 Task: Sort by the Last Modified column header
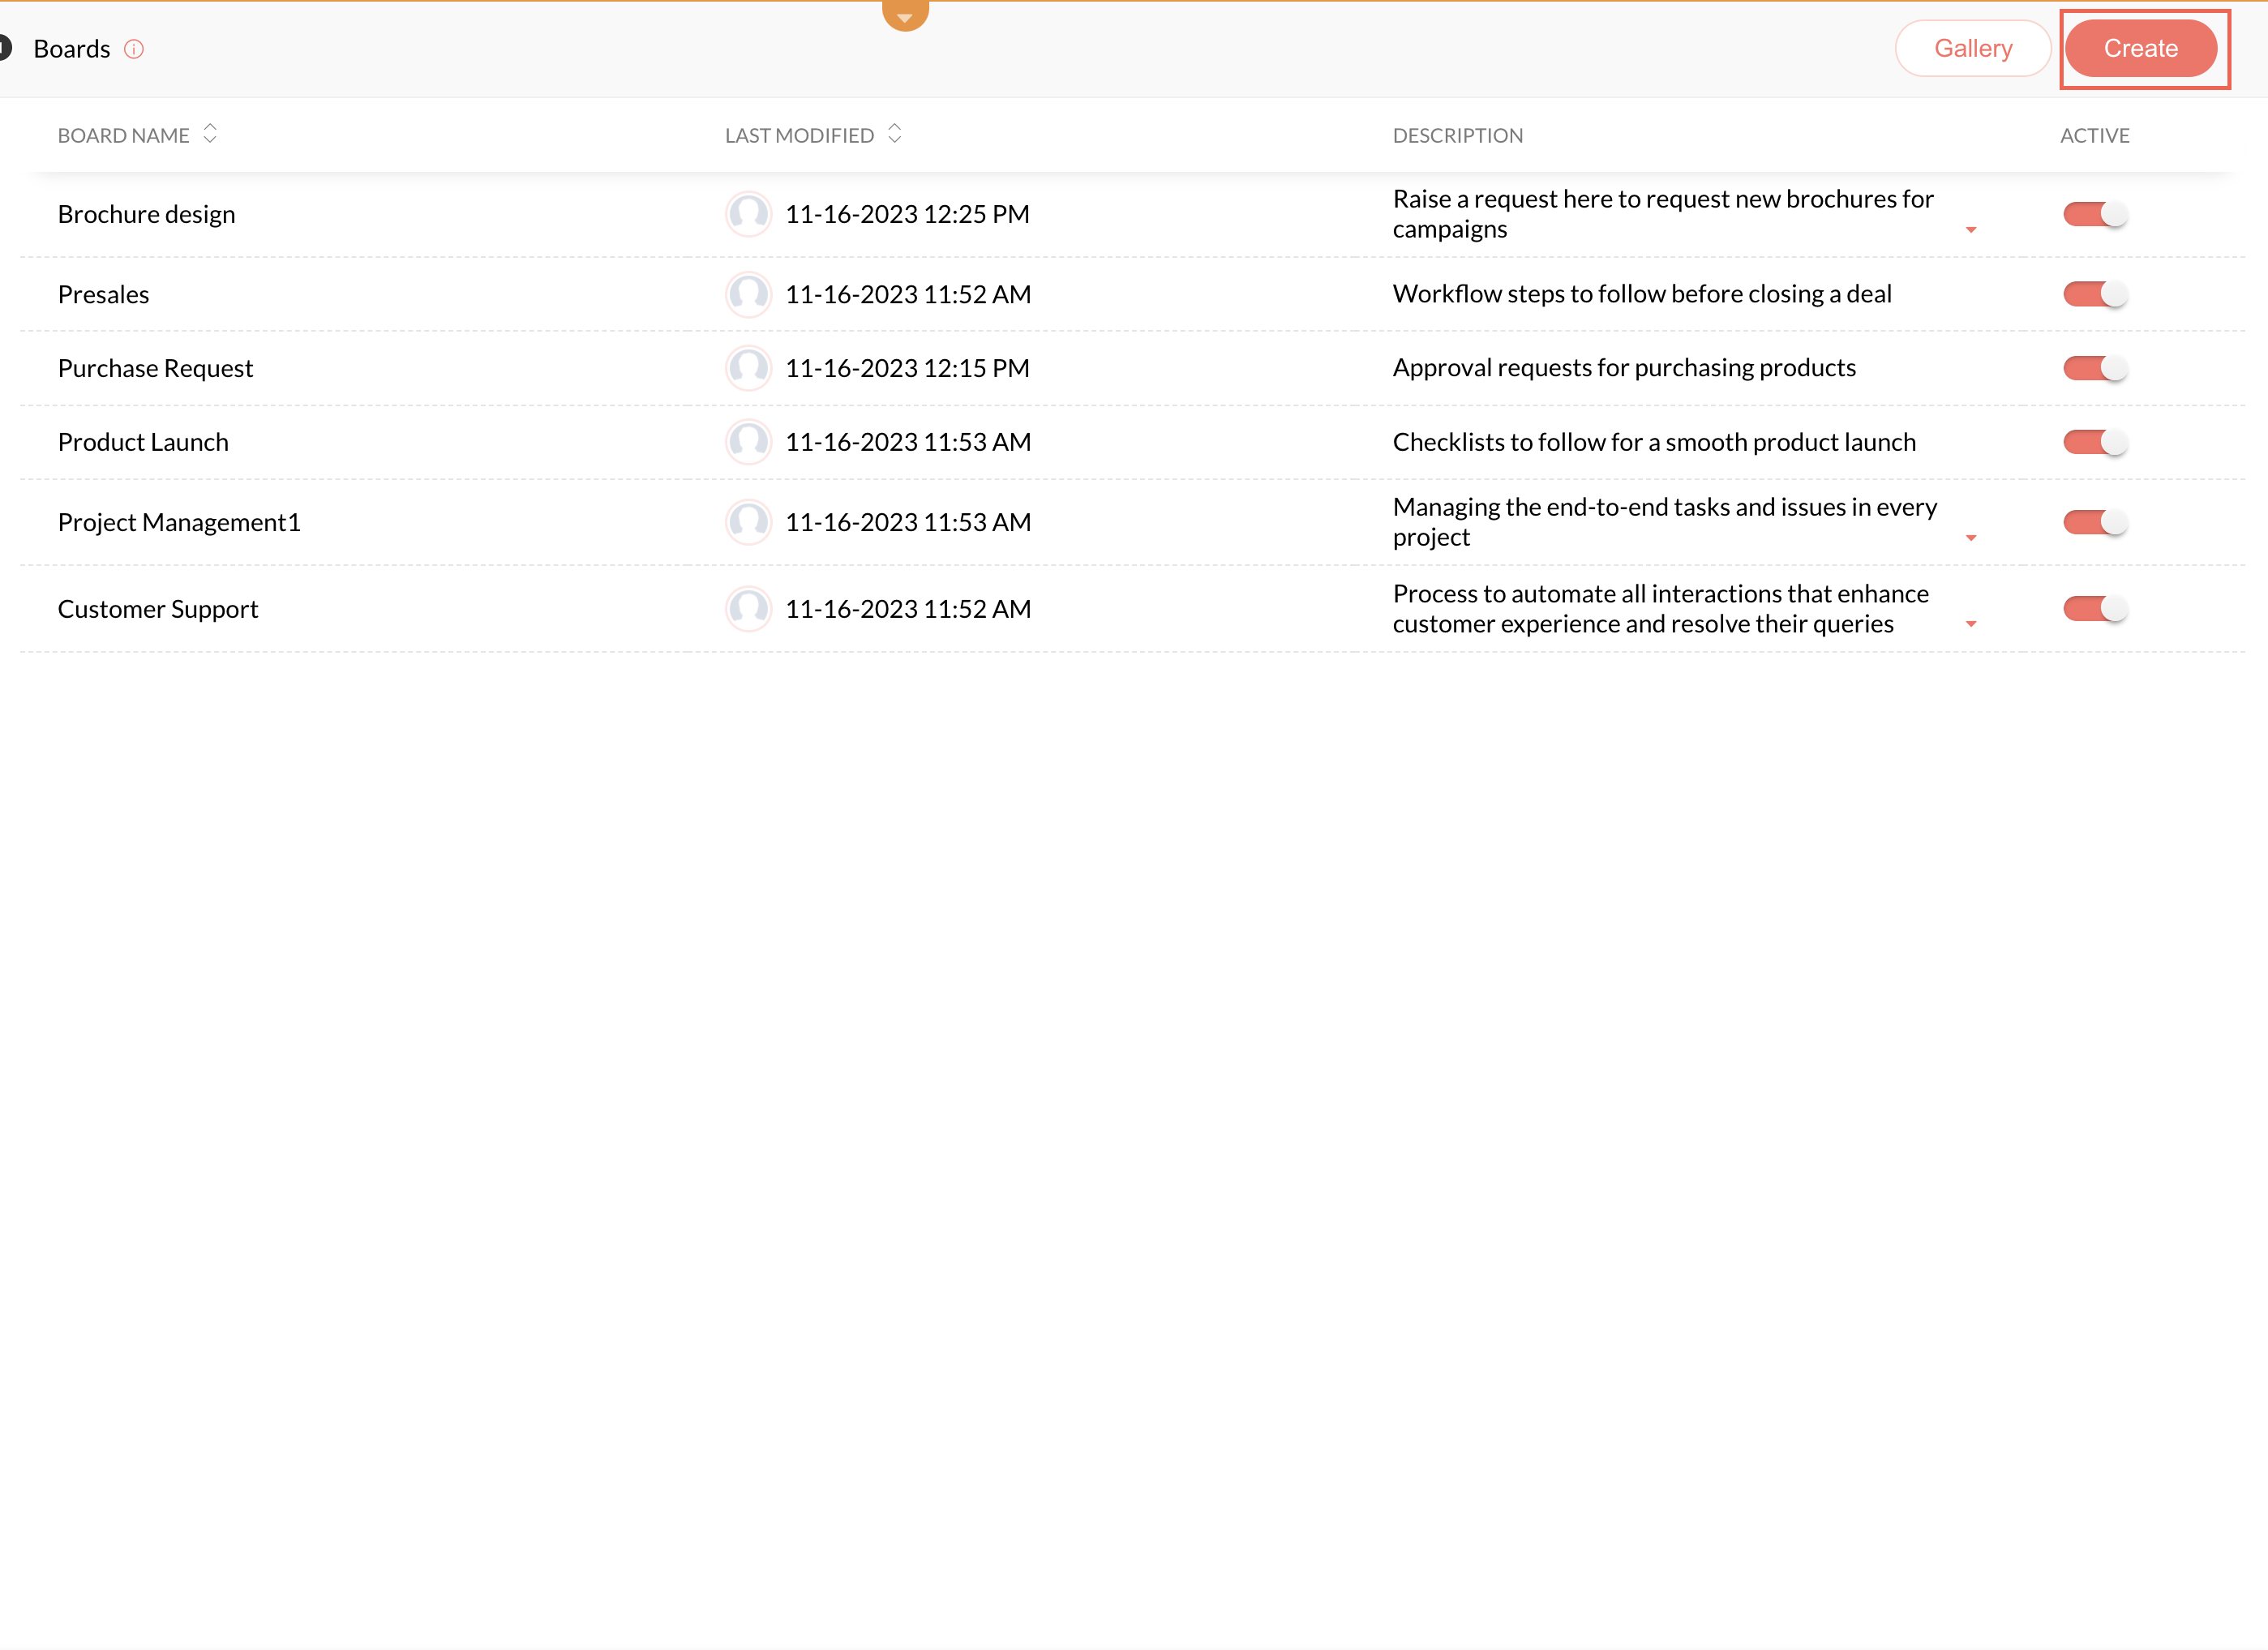coord(799,136)
